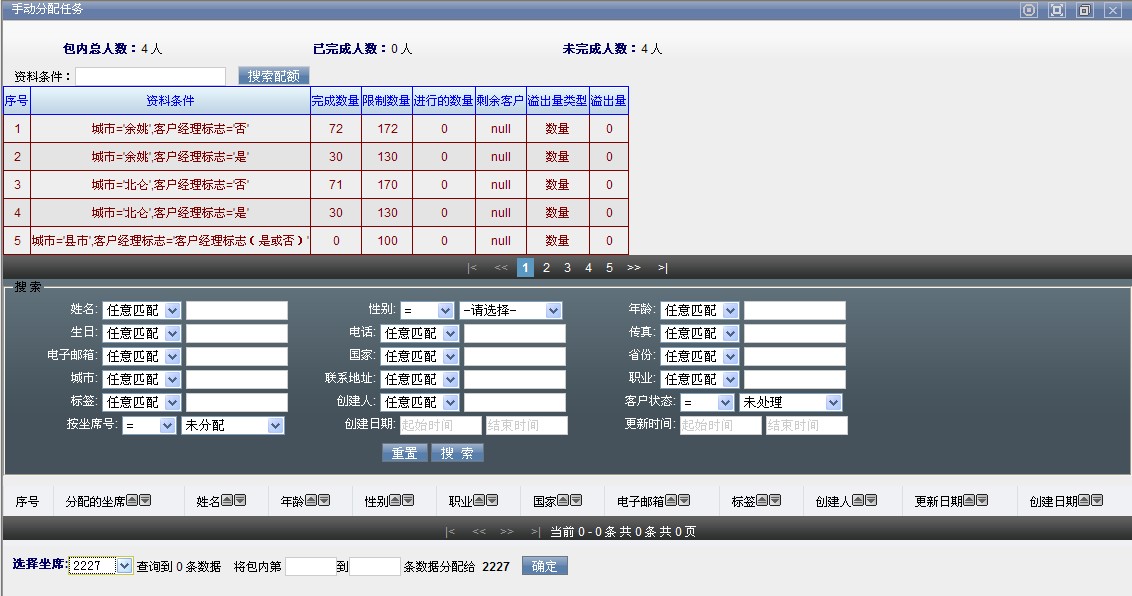Click the 确定 confirm button

(x=544, y=566)
